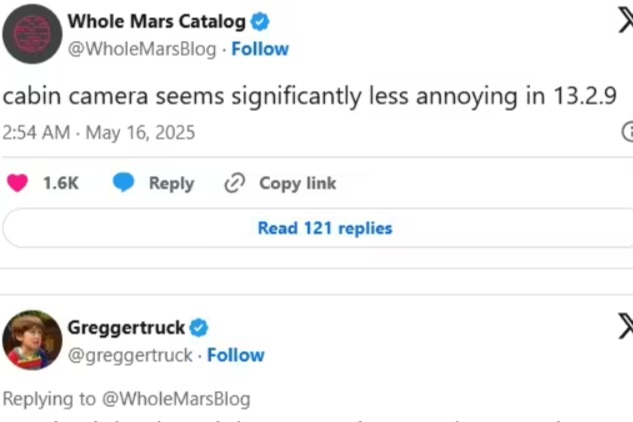The image size is (633, 422).
Task: Click the X logo on Whole Mars Catalog tweet
Action: pos(626,20)
